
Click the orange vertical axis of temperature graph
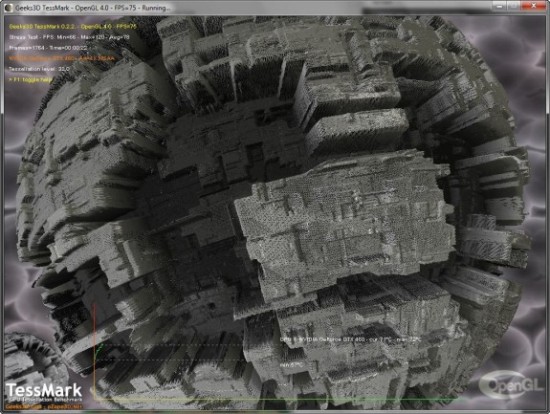click(94, 351)
